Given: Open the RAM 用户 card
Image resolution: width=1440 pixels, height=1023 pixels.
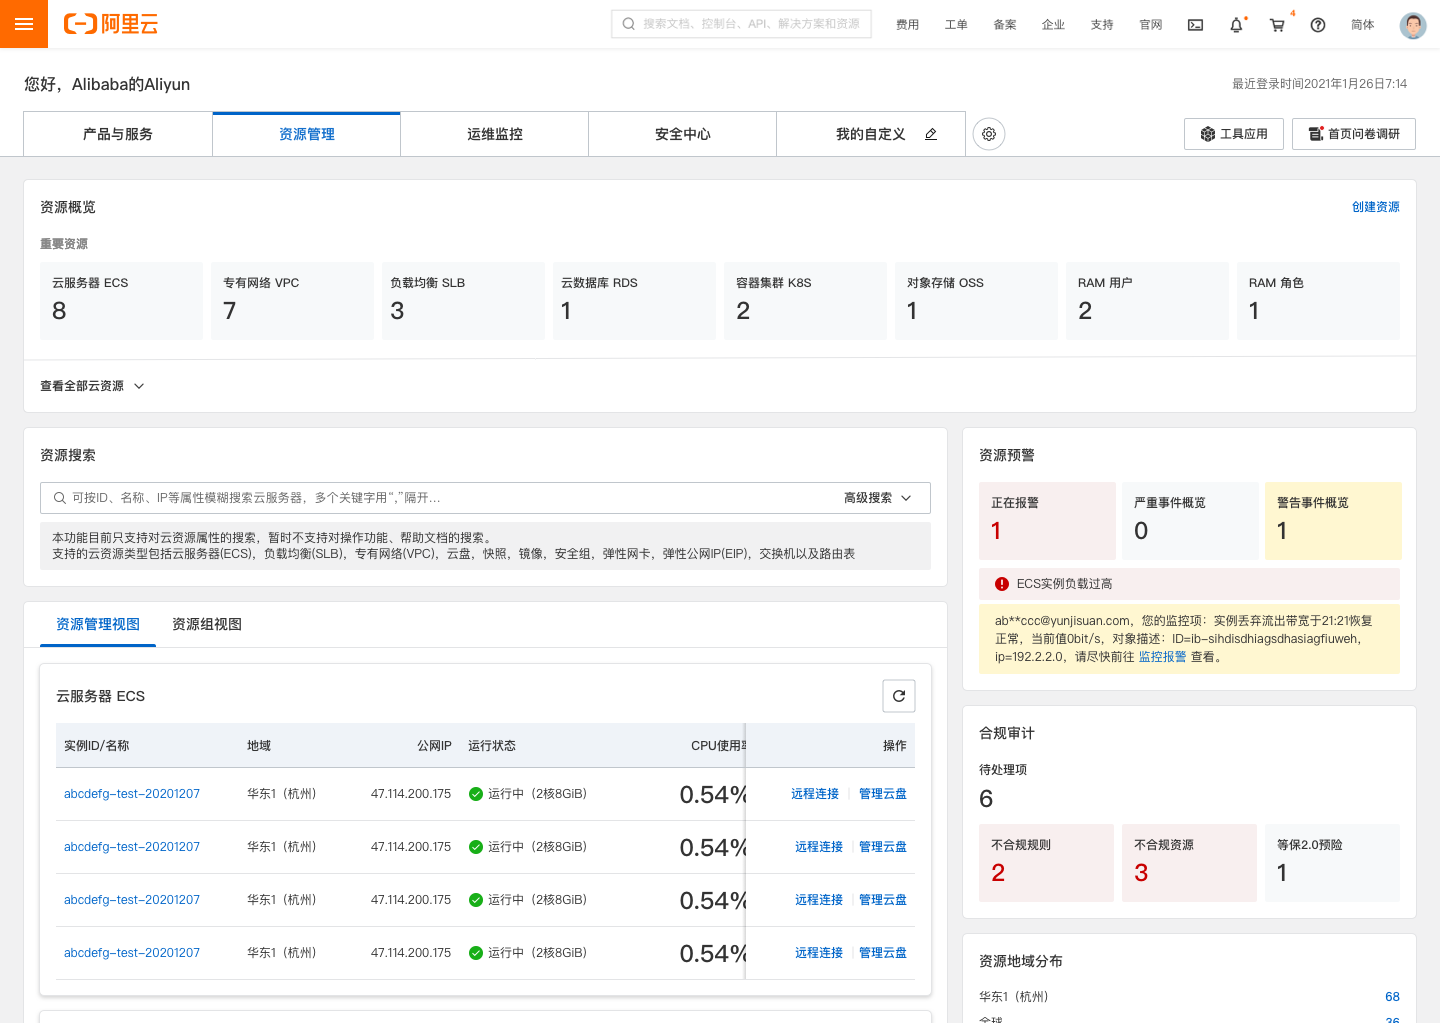Looking at the screenshot, I should click(x=1147, y=301).
